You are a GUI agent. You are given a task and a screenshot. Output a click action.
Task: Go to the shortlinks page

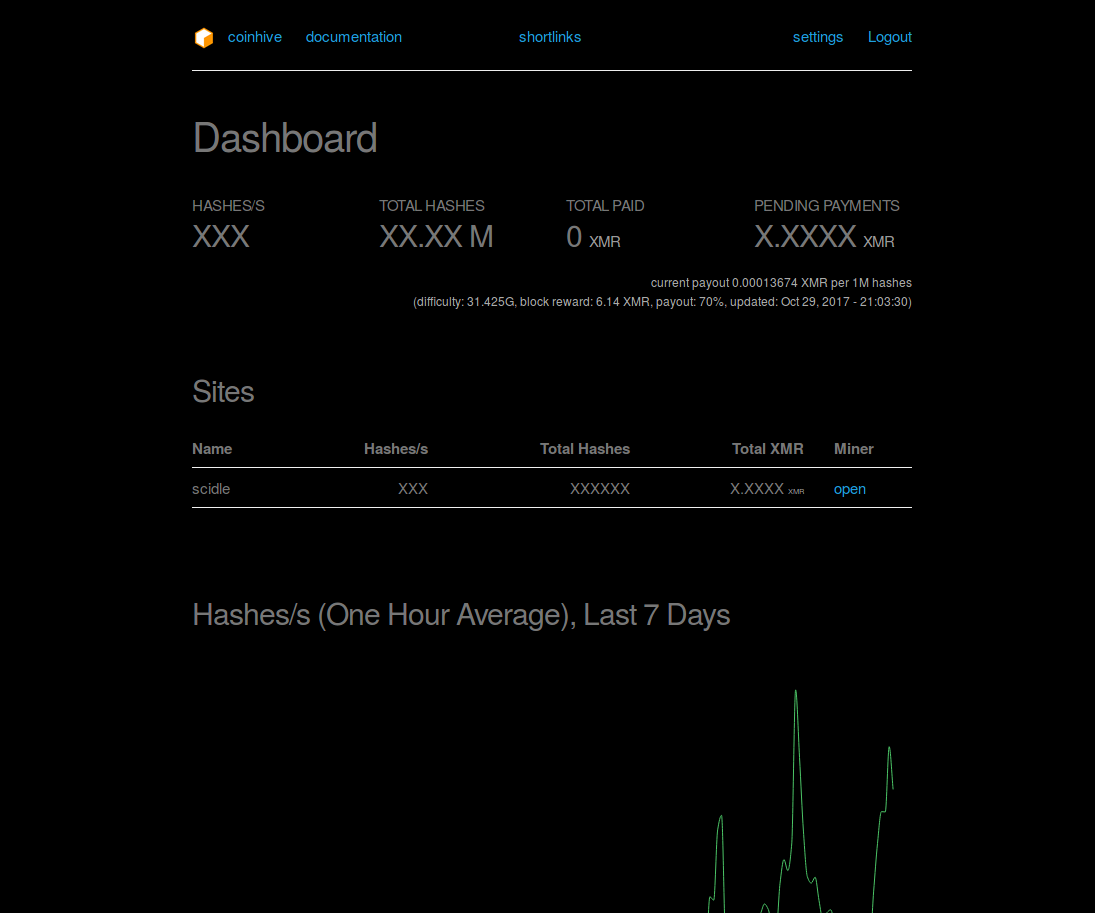(x=550, y=37)
